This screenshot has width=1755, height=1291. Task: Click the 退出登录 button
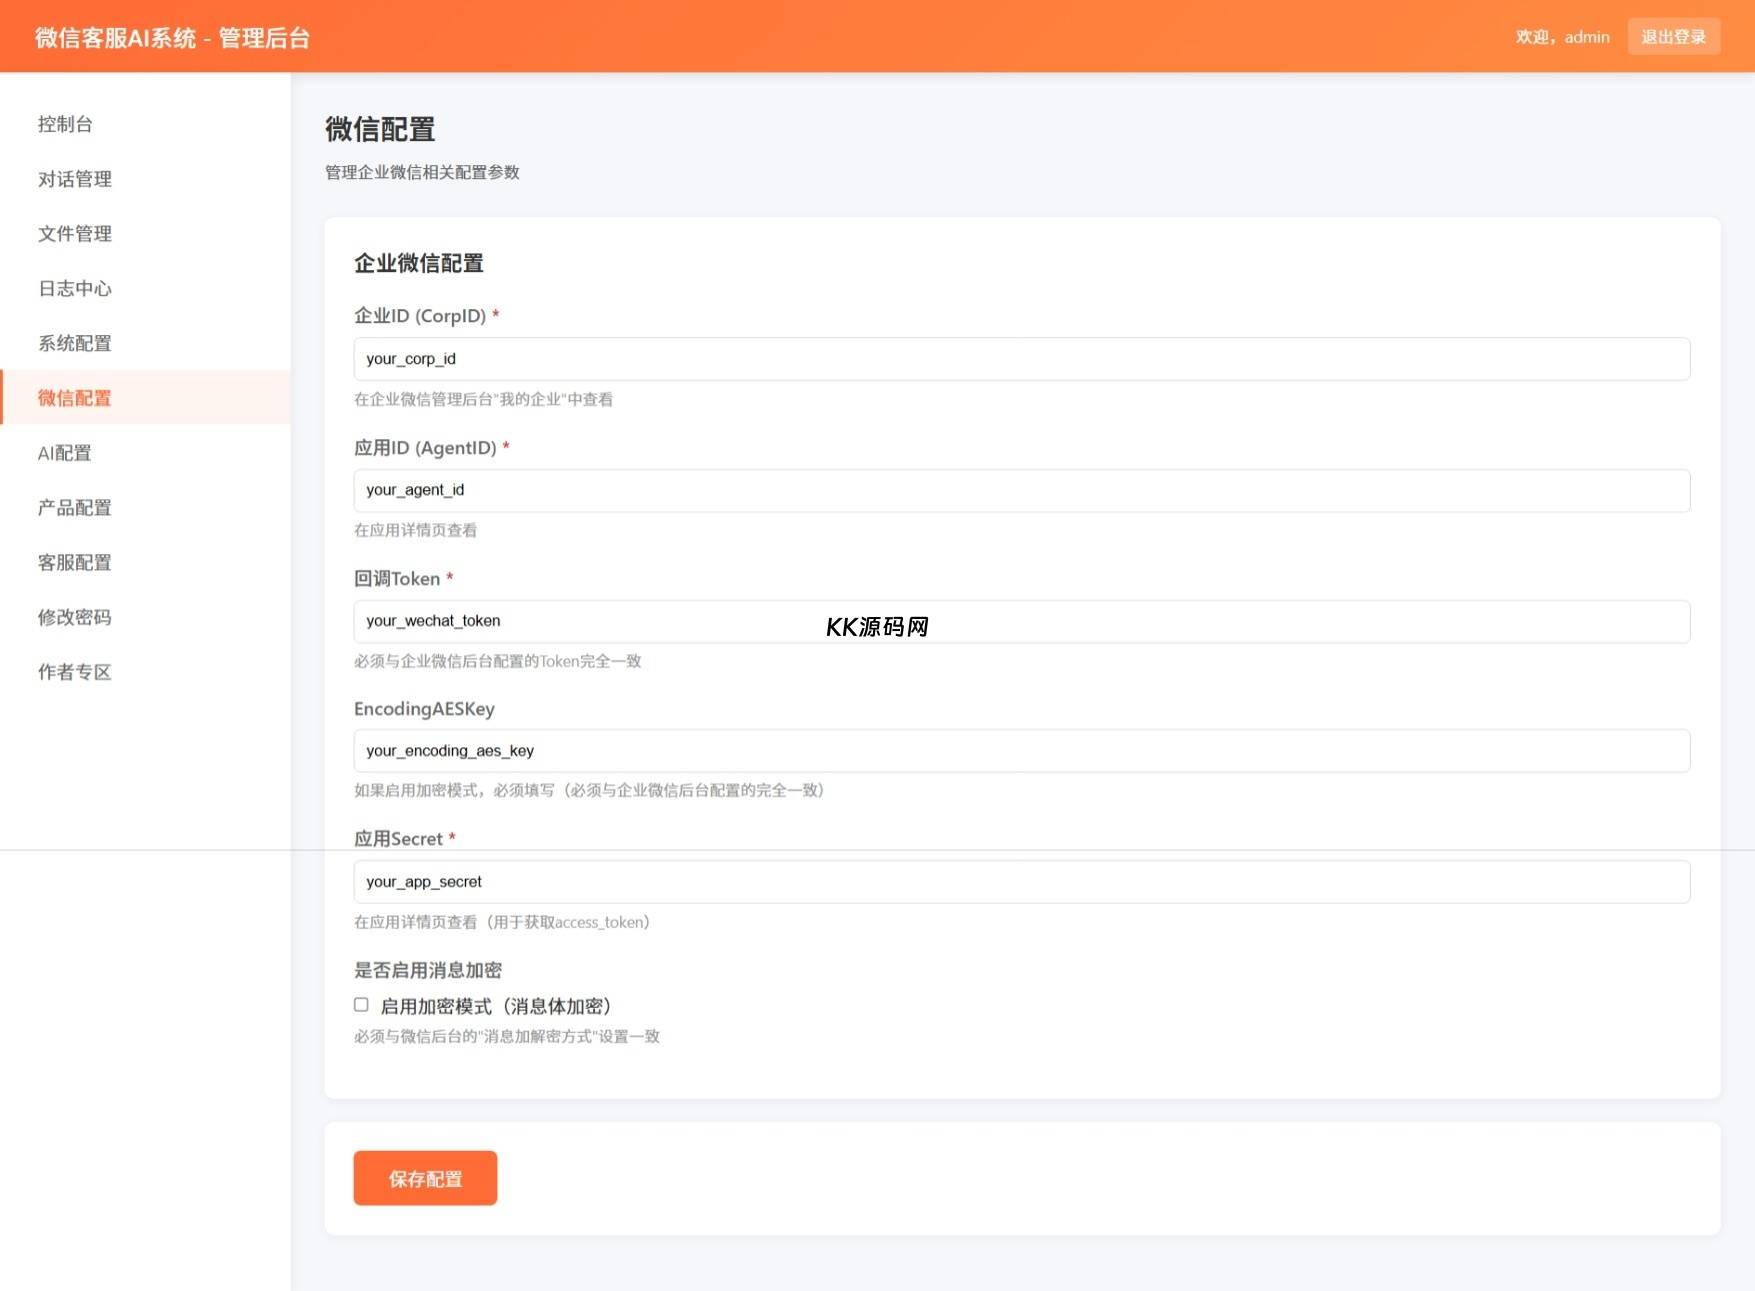click(x=1673, y=37)
